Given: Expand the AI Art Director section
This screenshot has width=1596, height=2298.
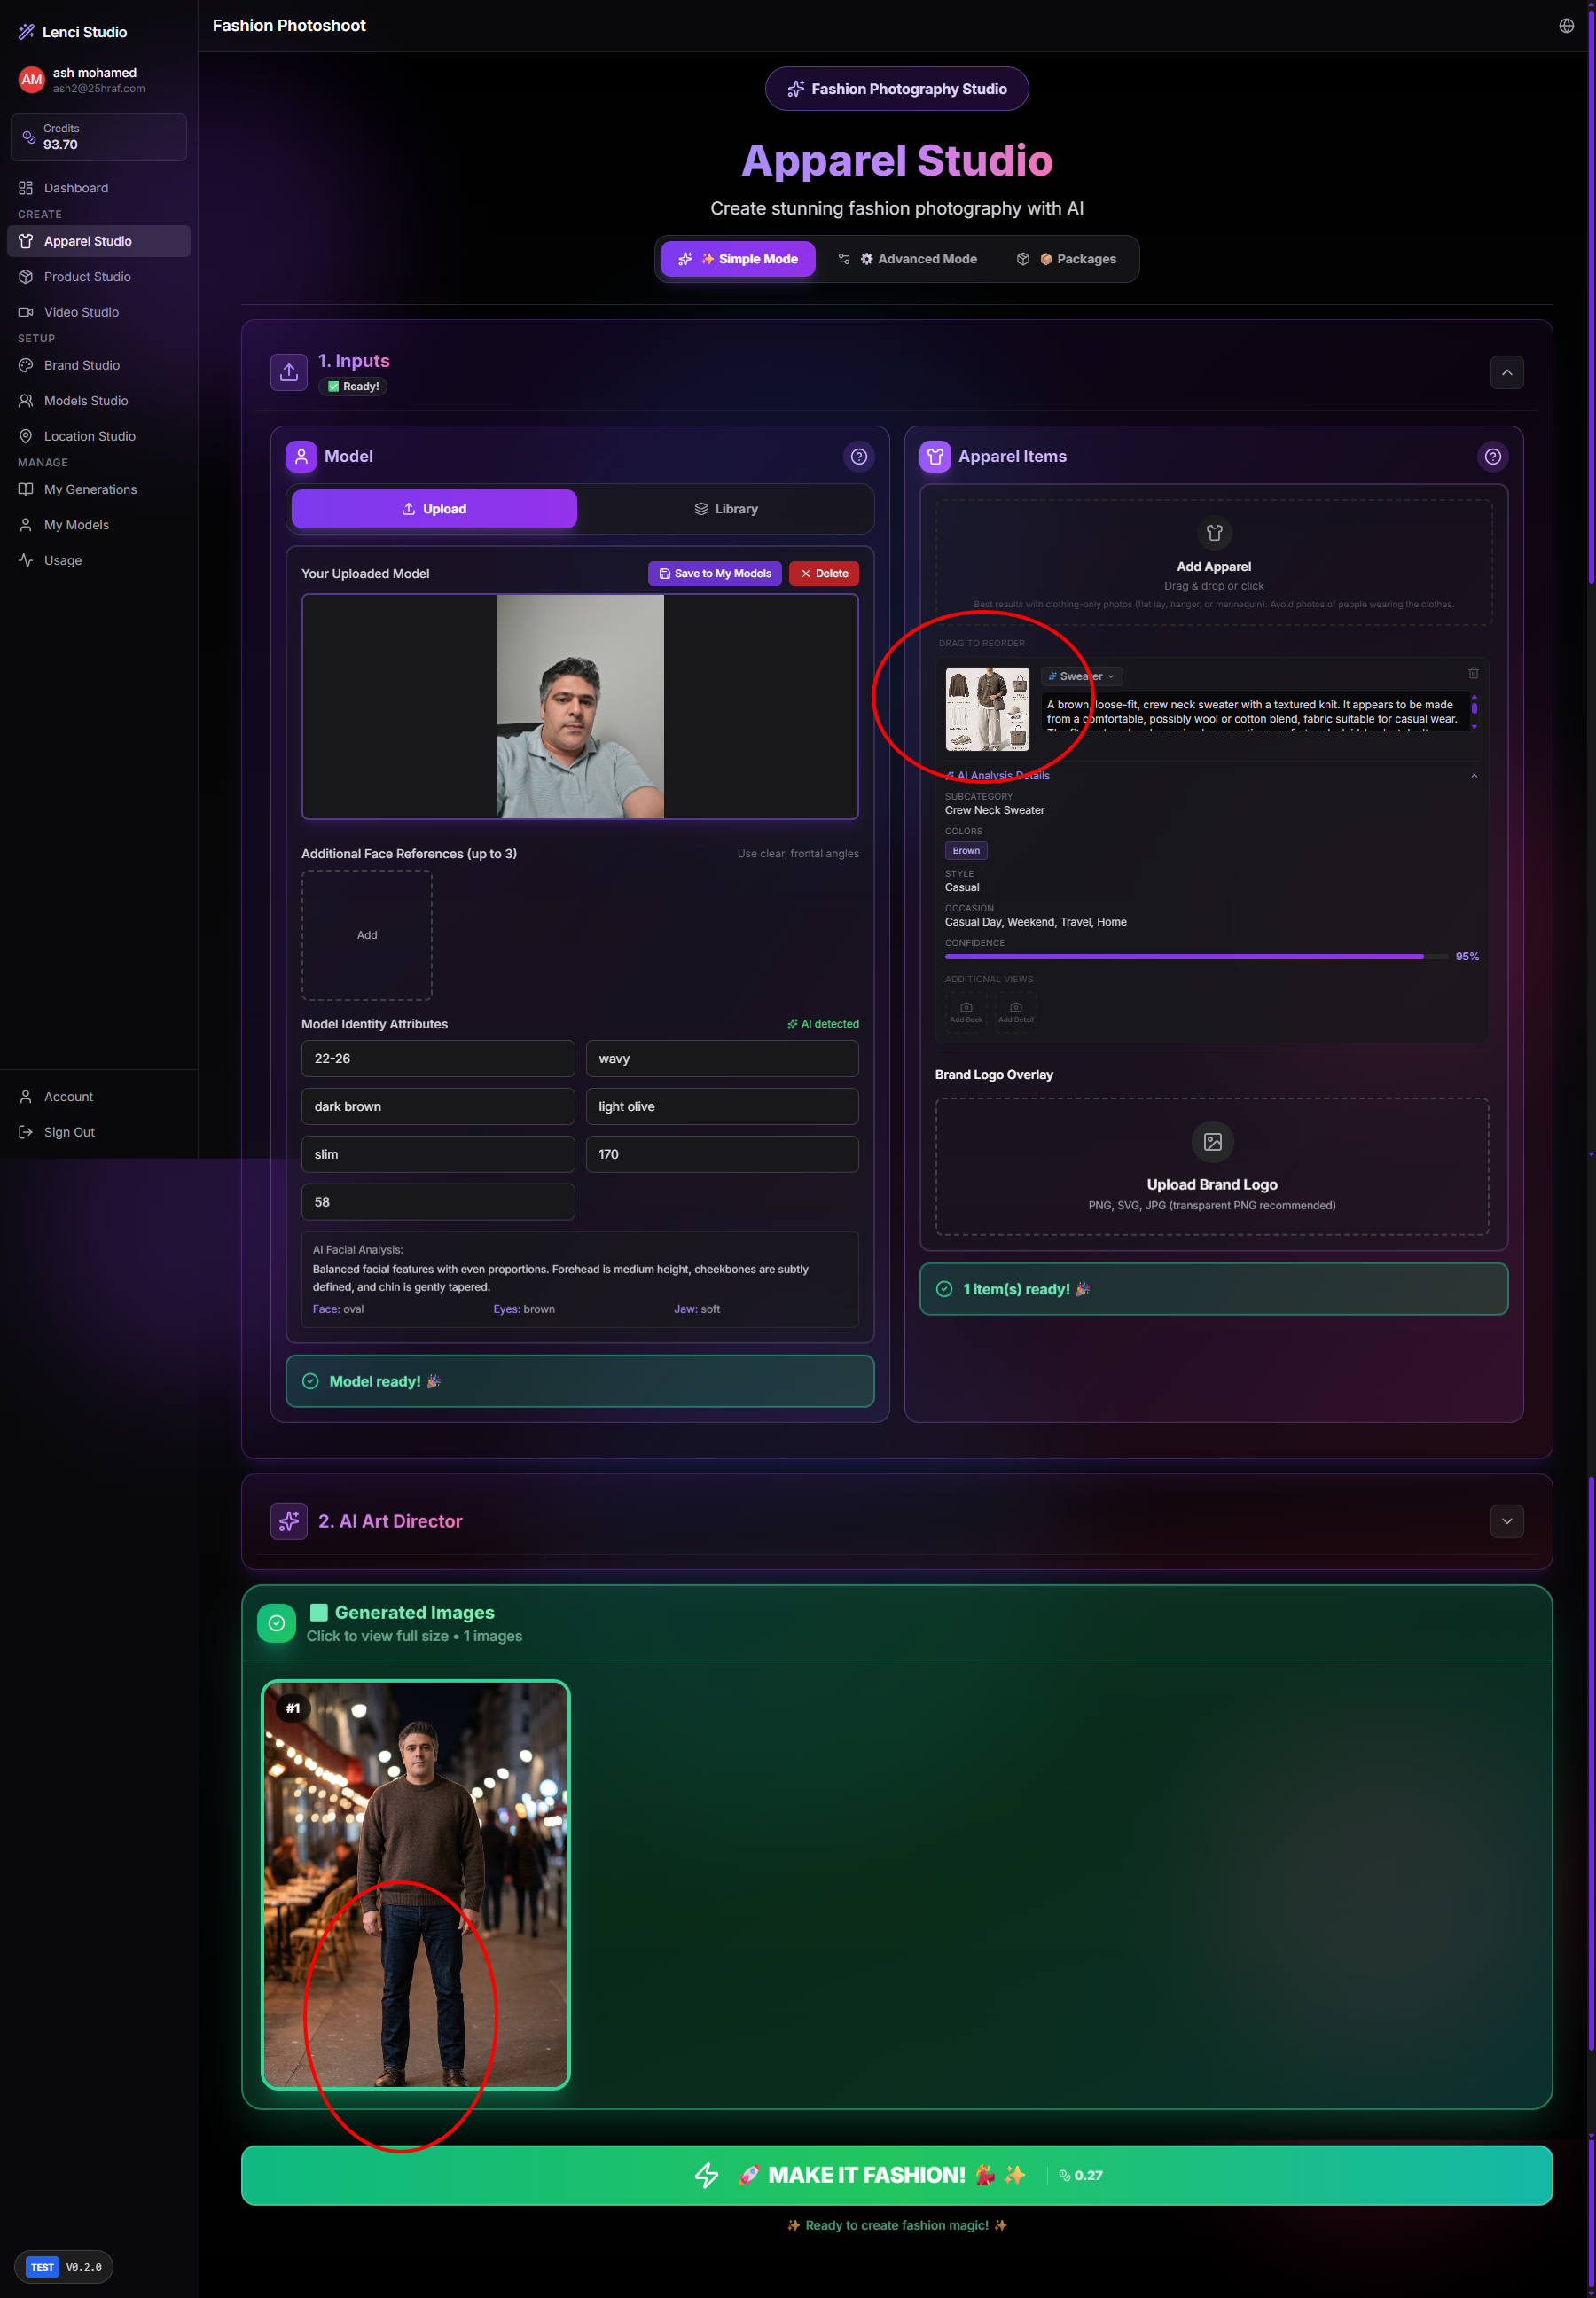Looking at the screenshot, I should click(1506, 1521).
